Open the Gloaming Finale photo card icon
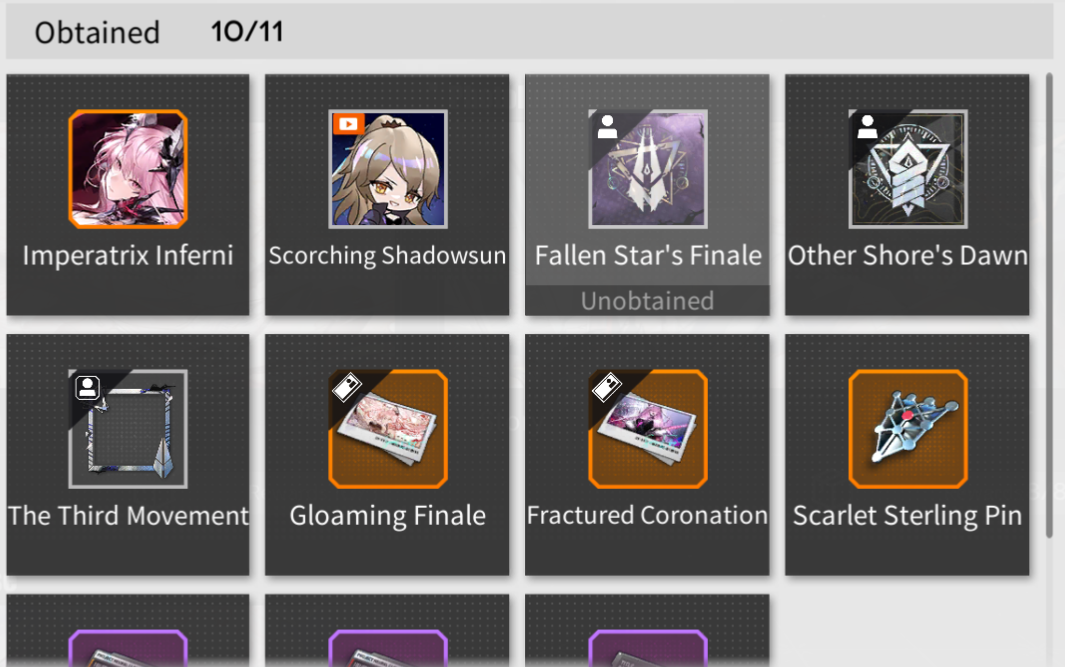The image size is (1065, 667). tap(388, 429)
